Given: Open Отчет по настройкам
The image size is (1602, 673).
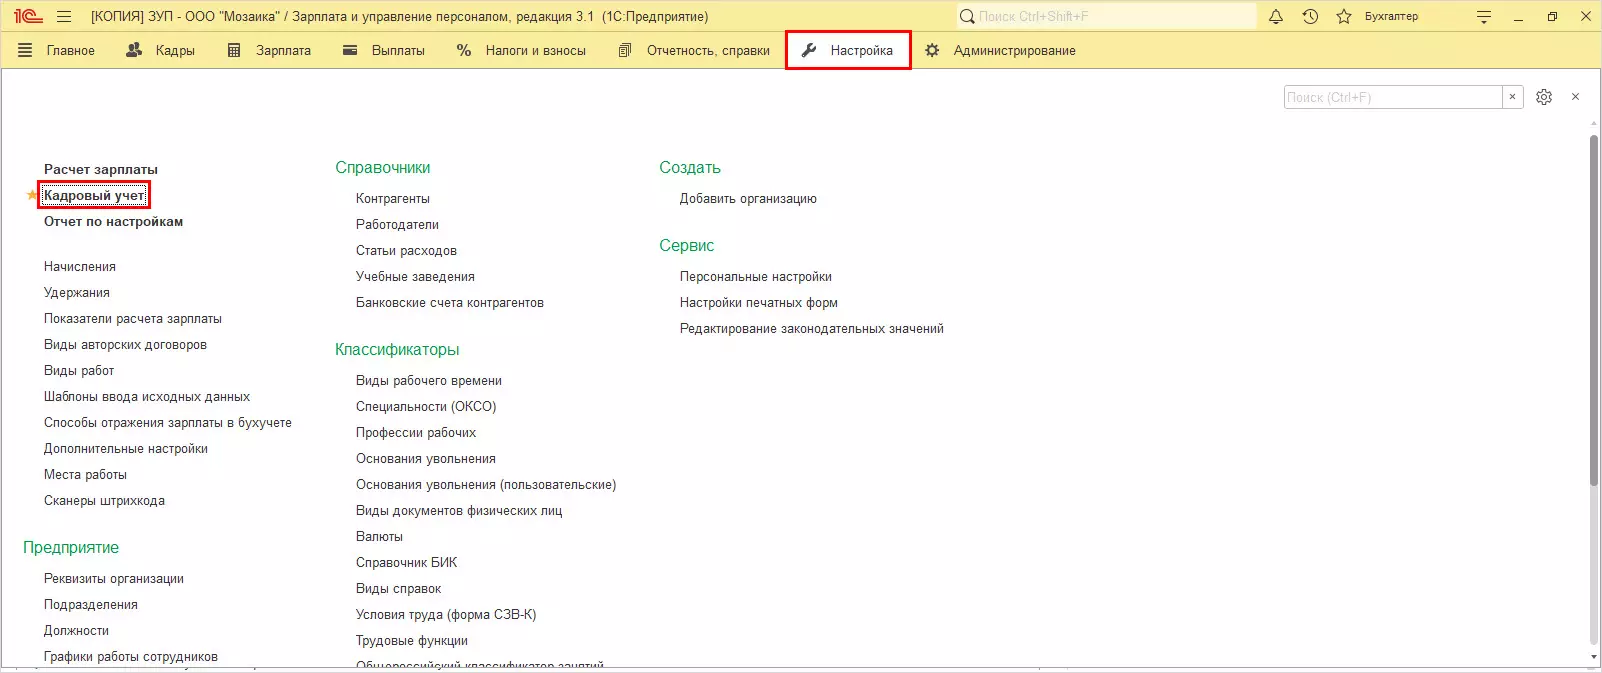Looking at the screenshot, I should (113, 221).
